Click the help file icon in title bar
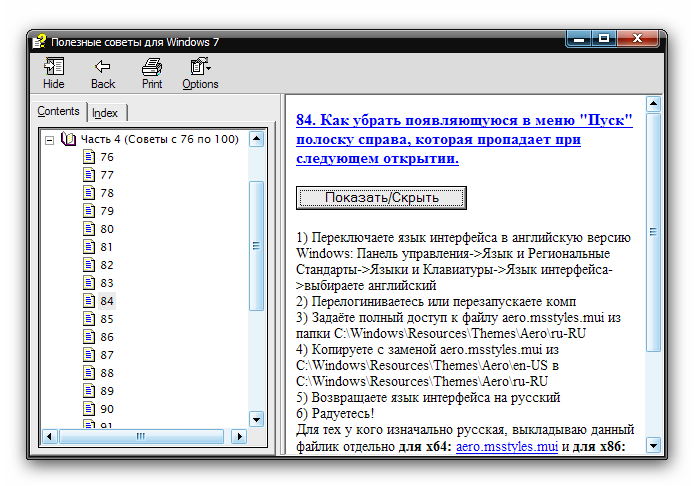Viewport: 694px width, 486px height. click(x=39, y=42)
